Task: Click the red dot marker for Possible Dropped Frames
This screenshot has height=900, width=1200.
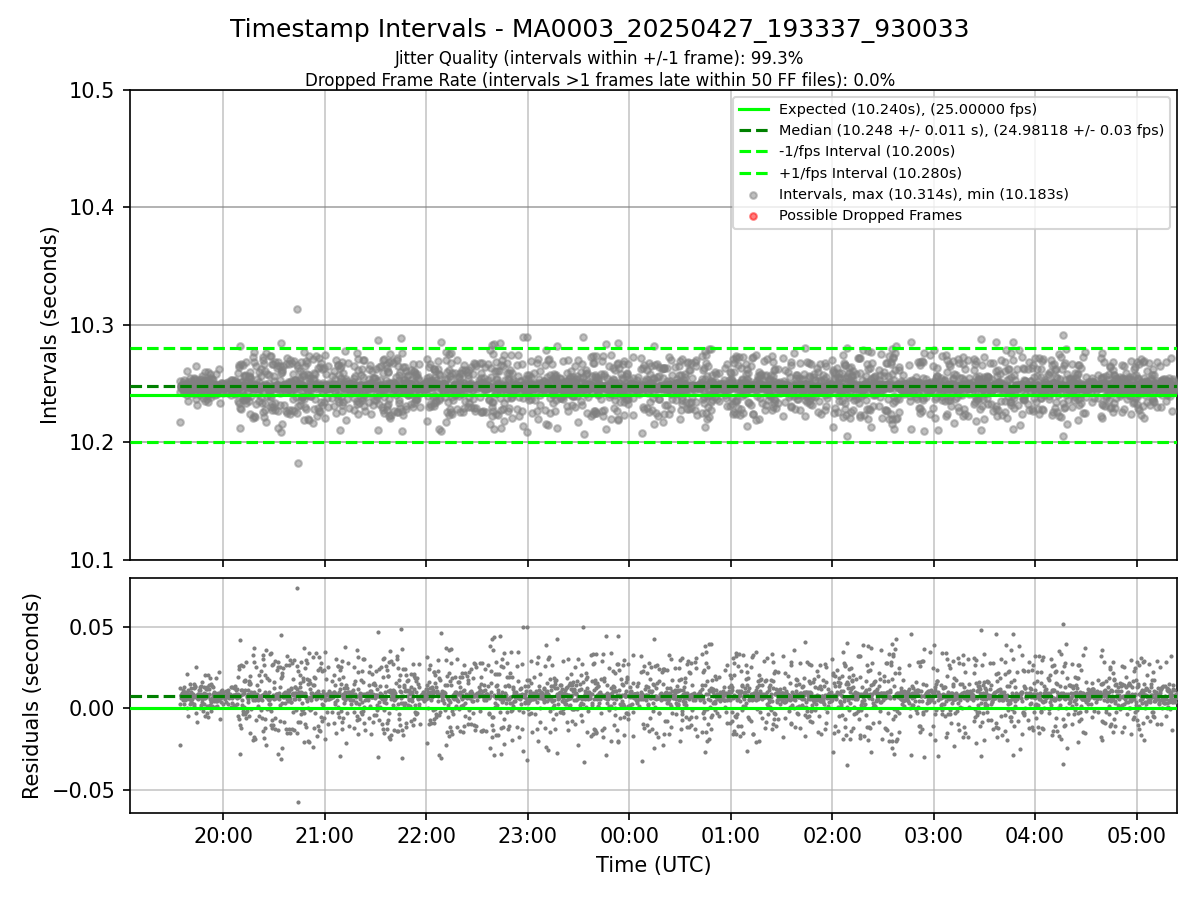Action: pyautogui.click(x=754, y=216)
